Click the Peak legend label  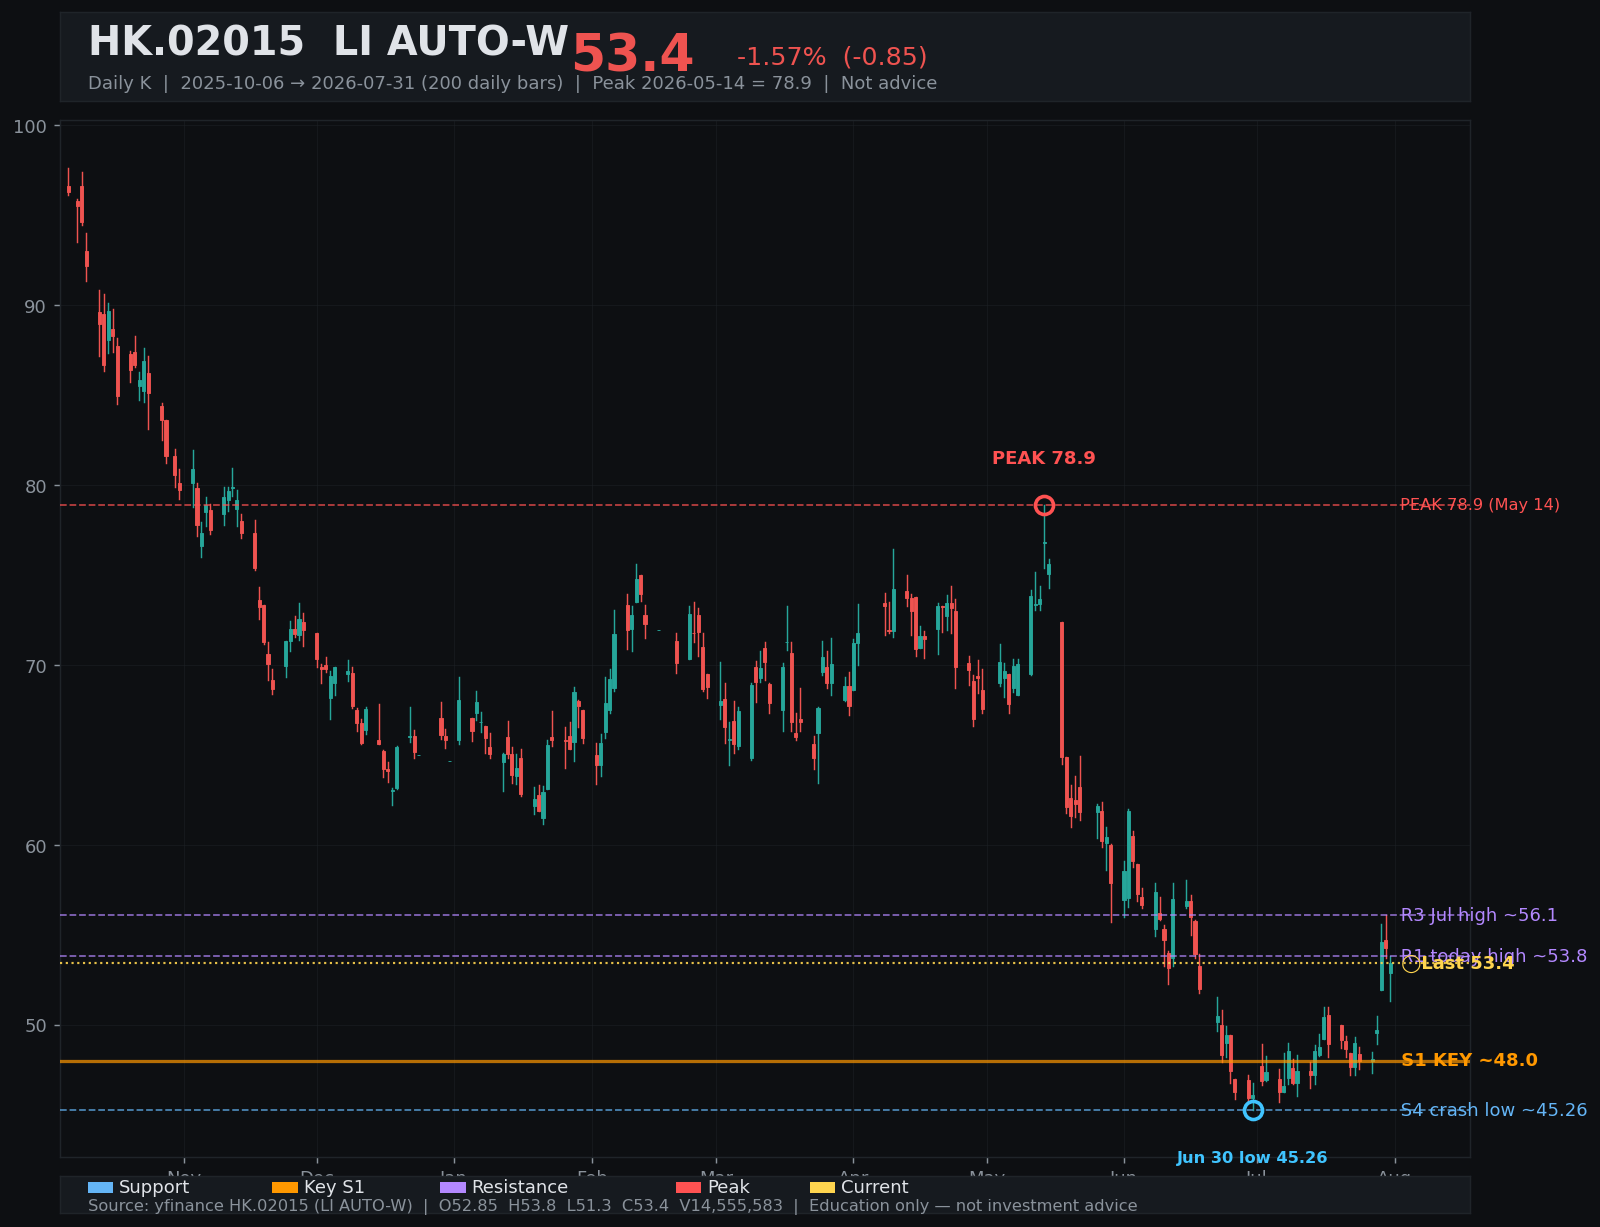[x=728, y=1187]
